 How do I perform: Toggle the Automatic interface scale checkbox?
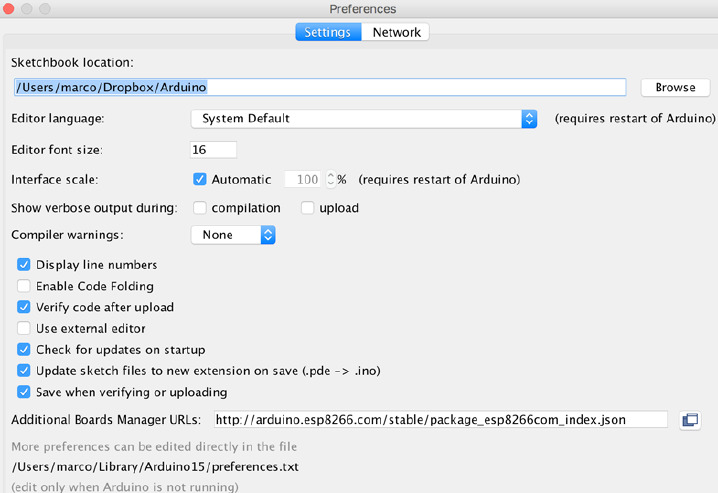(200, 179)
